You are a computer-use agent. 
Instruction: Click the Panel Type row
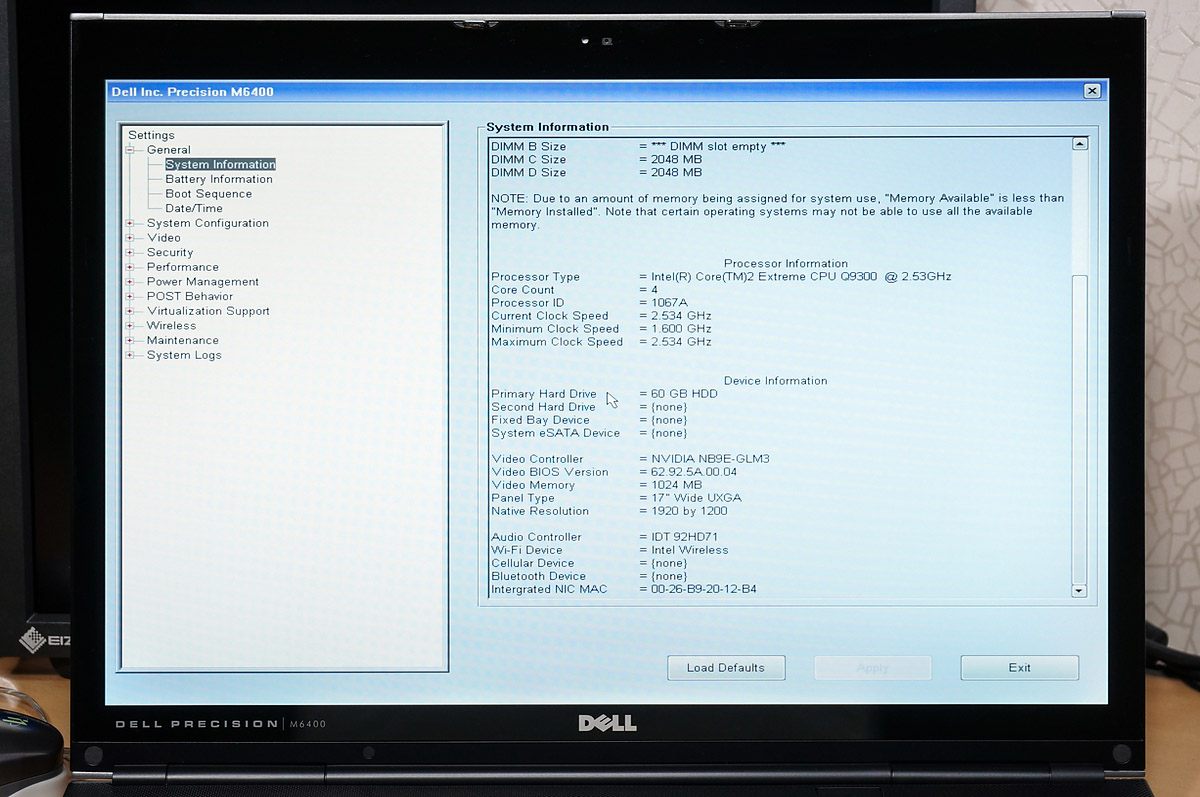[x=617, y=498]
